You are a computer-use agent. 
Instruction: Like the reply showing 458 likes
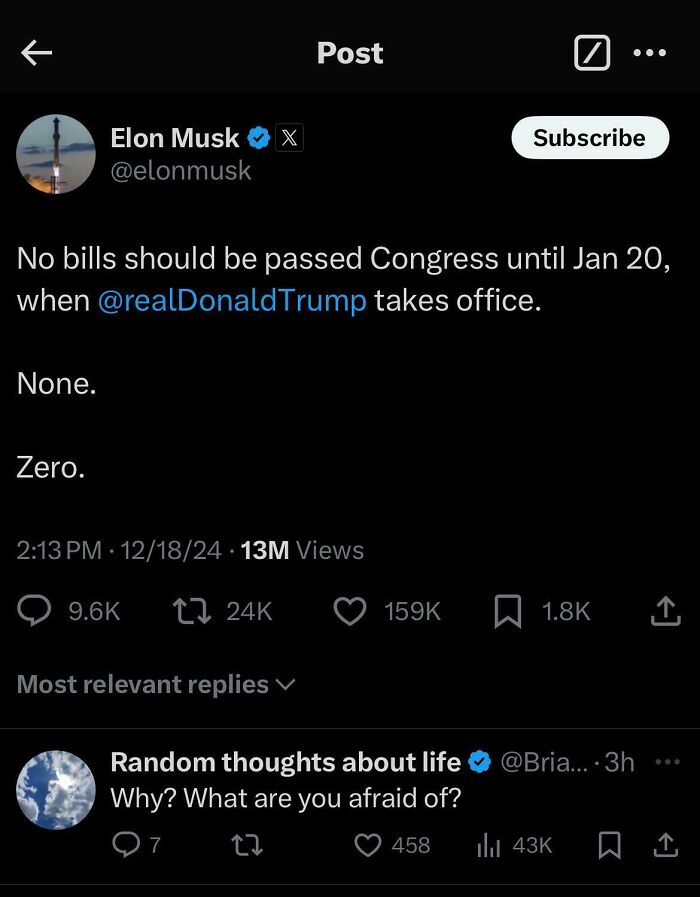point(370,845)
